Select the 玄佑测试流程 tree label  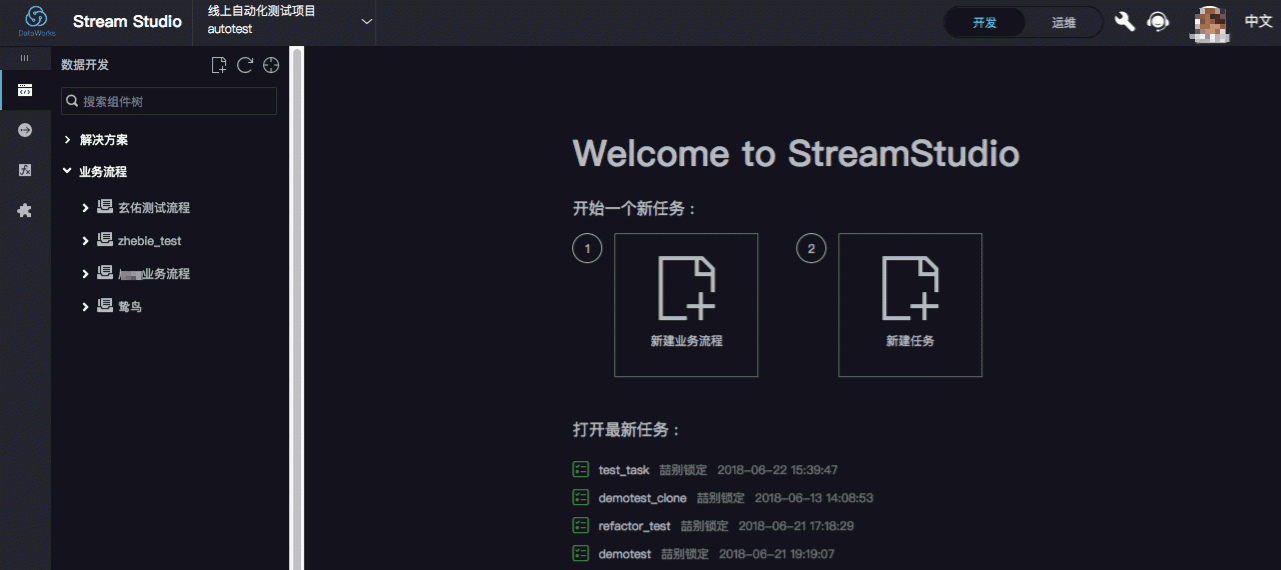pyautogui.click(x=154, y=208)
